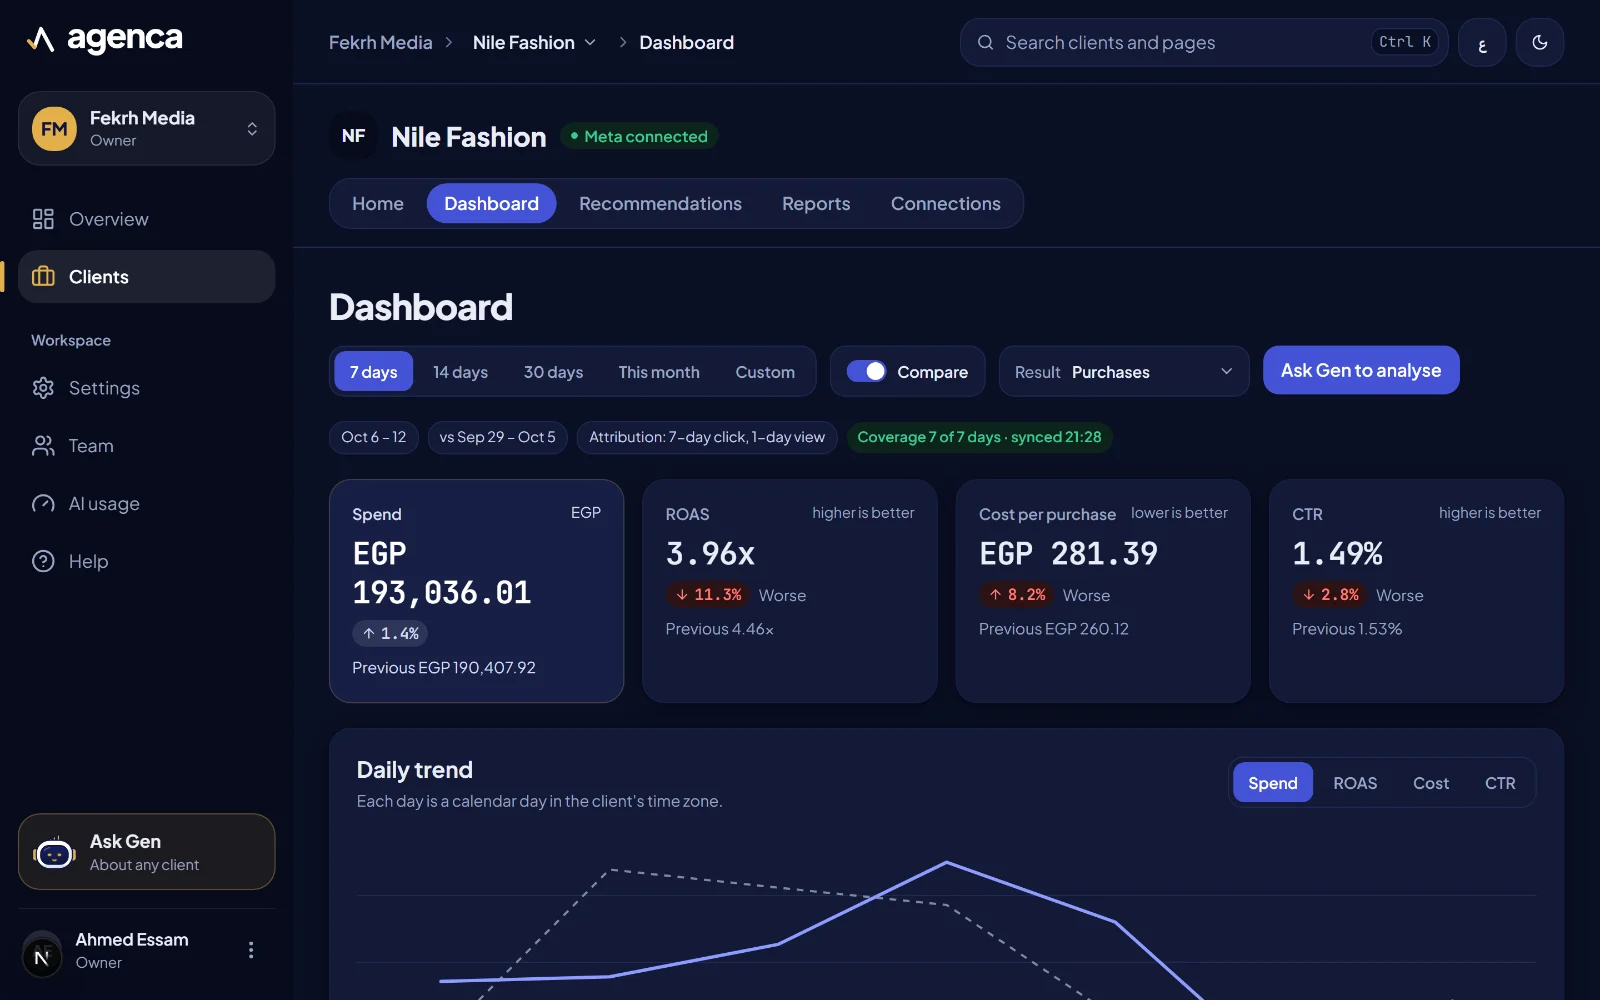The image size is (1600, 1000).
Task: Click the search magnifier icon
Action: (985, 43)
